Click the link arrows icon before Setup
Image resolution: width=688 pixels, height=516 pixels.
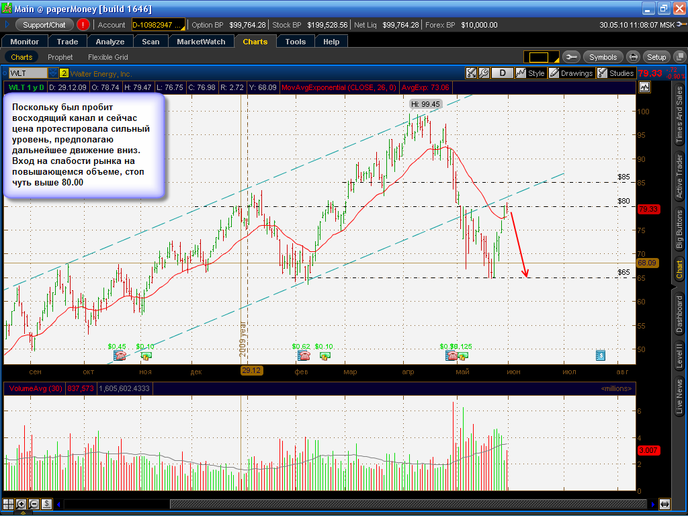(x=633, y=57)
